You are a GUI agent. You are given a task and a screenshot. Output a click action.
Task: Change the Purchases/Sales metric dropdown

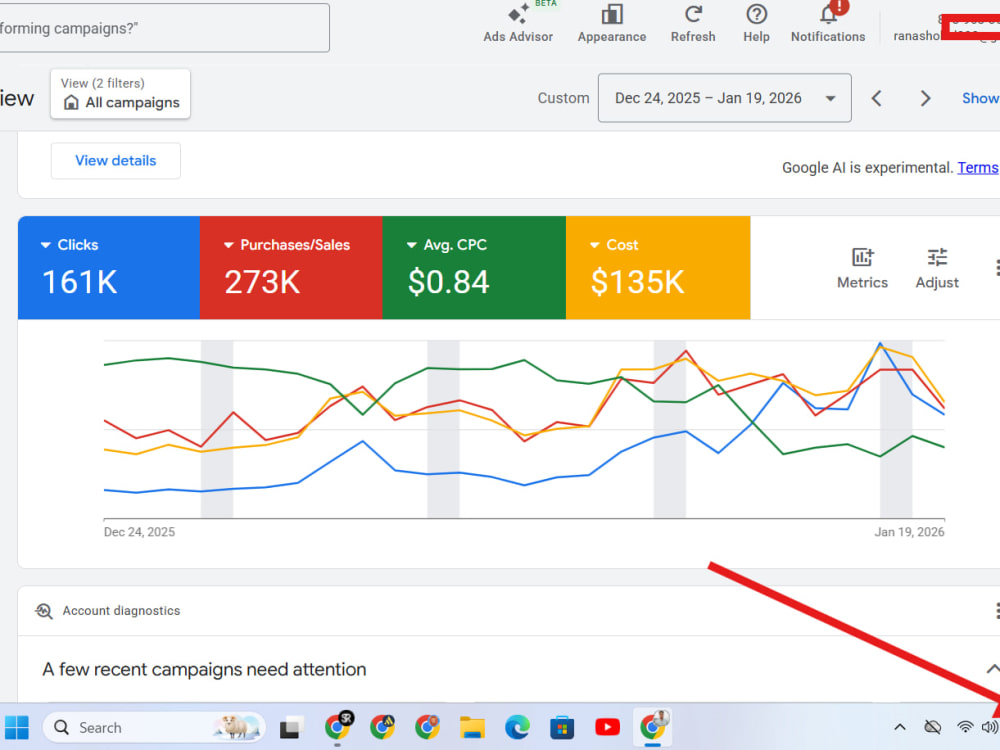pos(288,245)
